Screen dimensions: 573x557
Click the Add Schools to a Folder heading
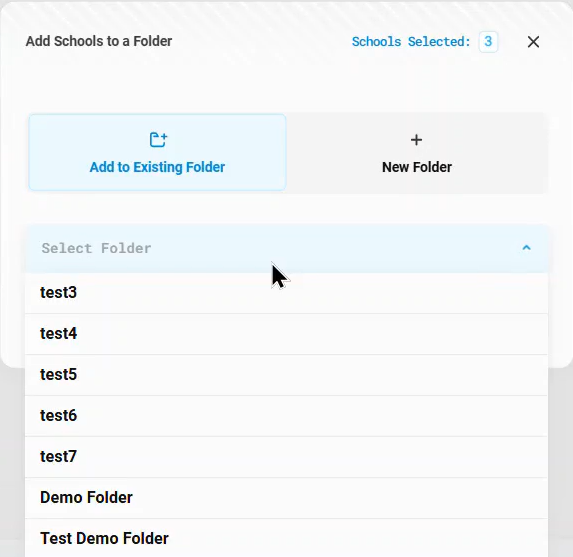pyautogui.click(x=99, y=41)
